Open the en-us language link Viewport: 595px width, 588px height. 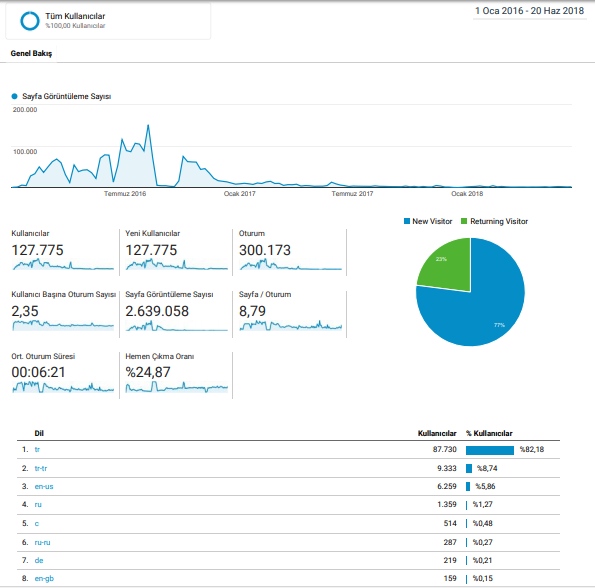44,487
